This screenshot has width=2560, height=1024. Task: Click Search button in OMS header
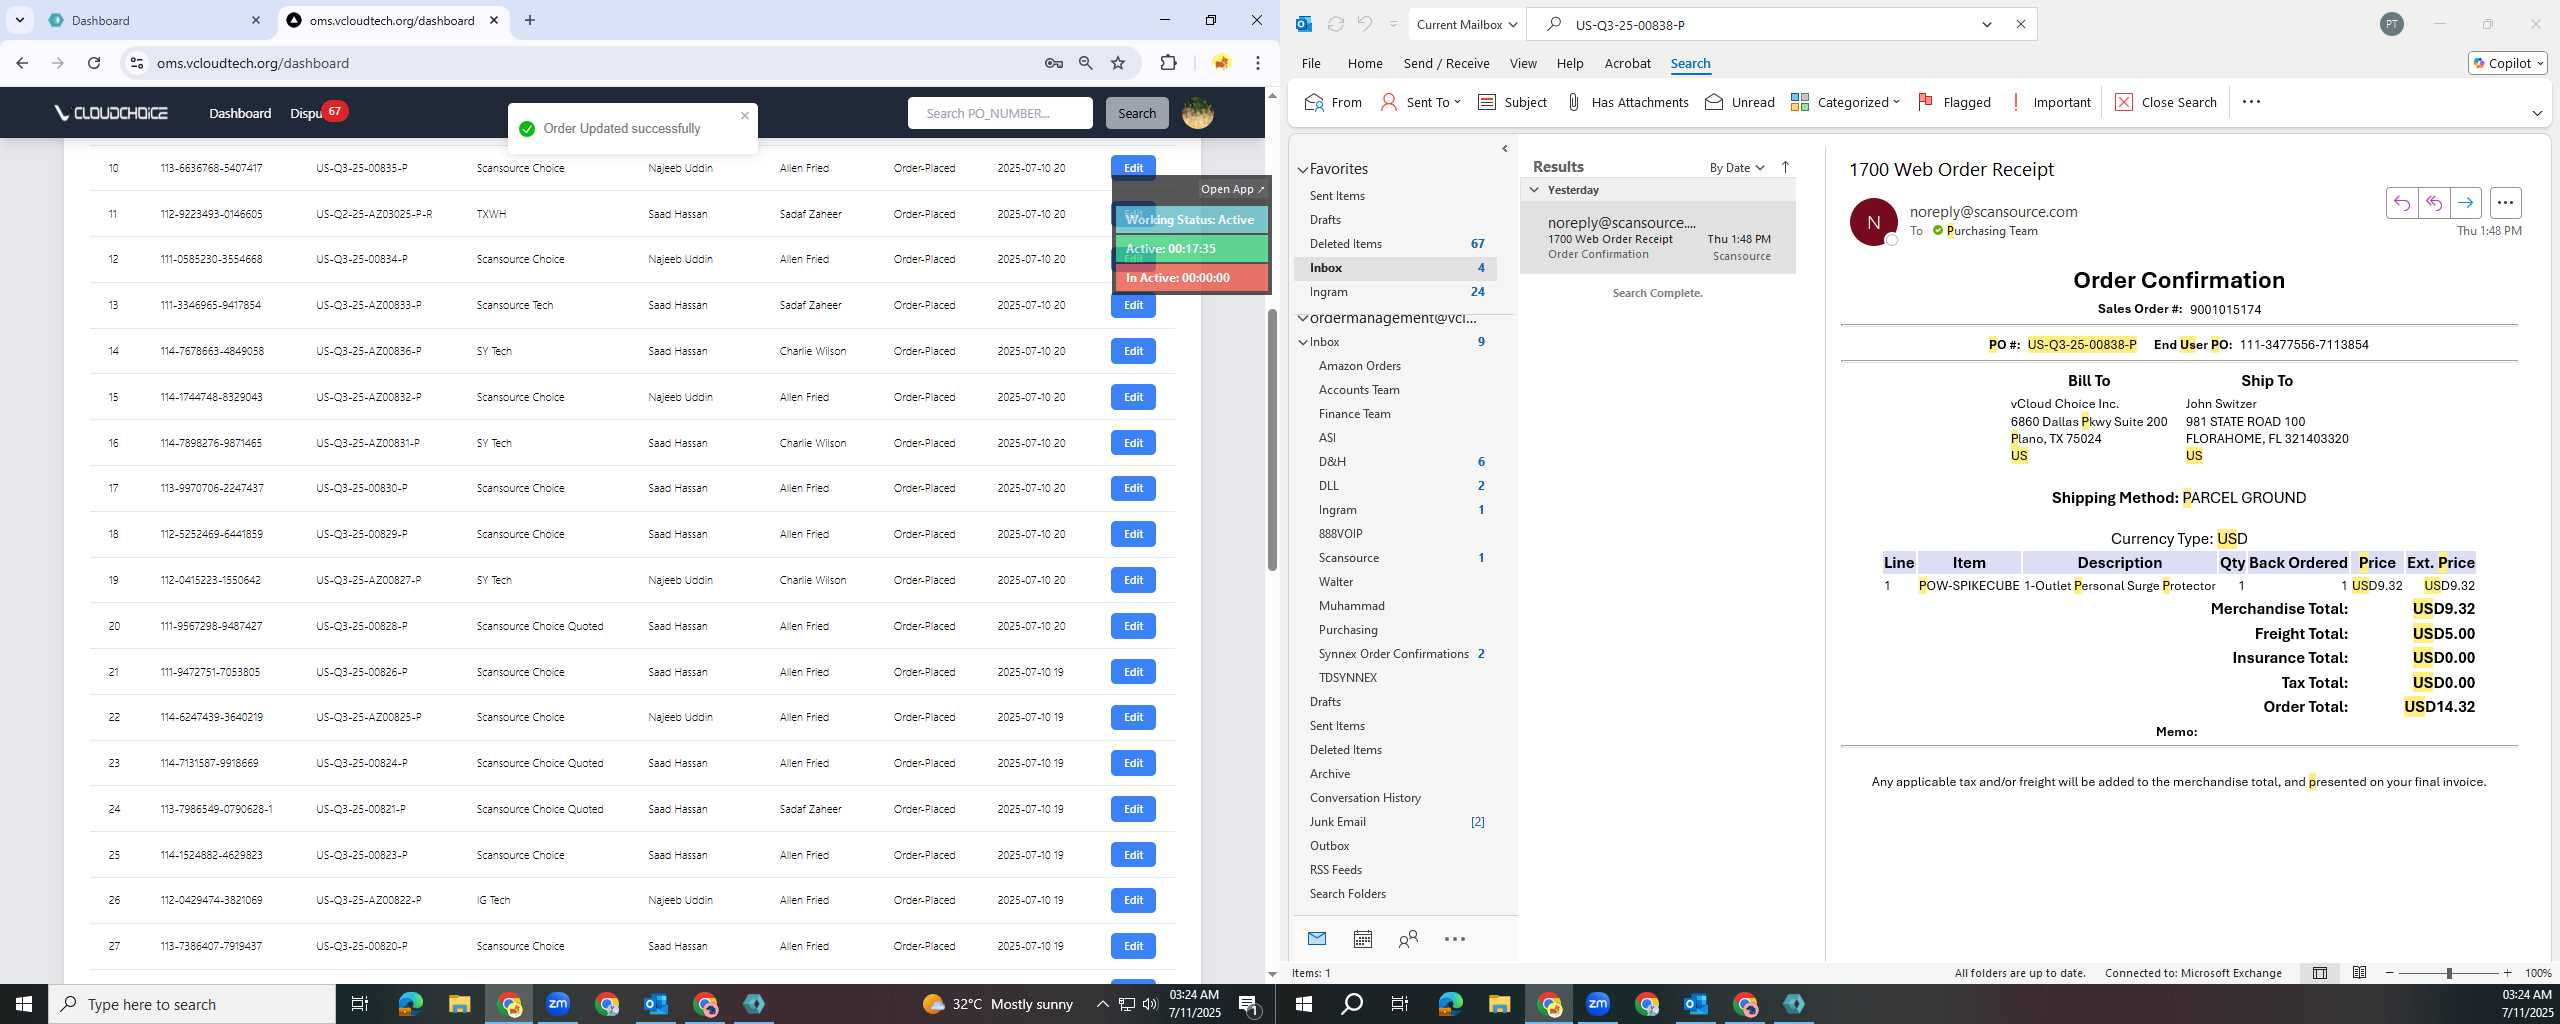(1137, 113)
